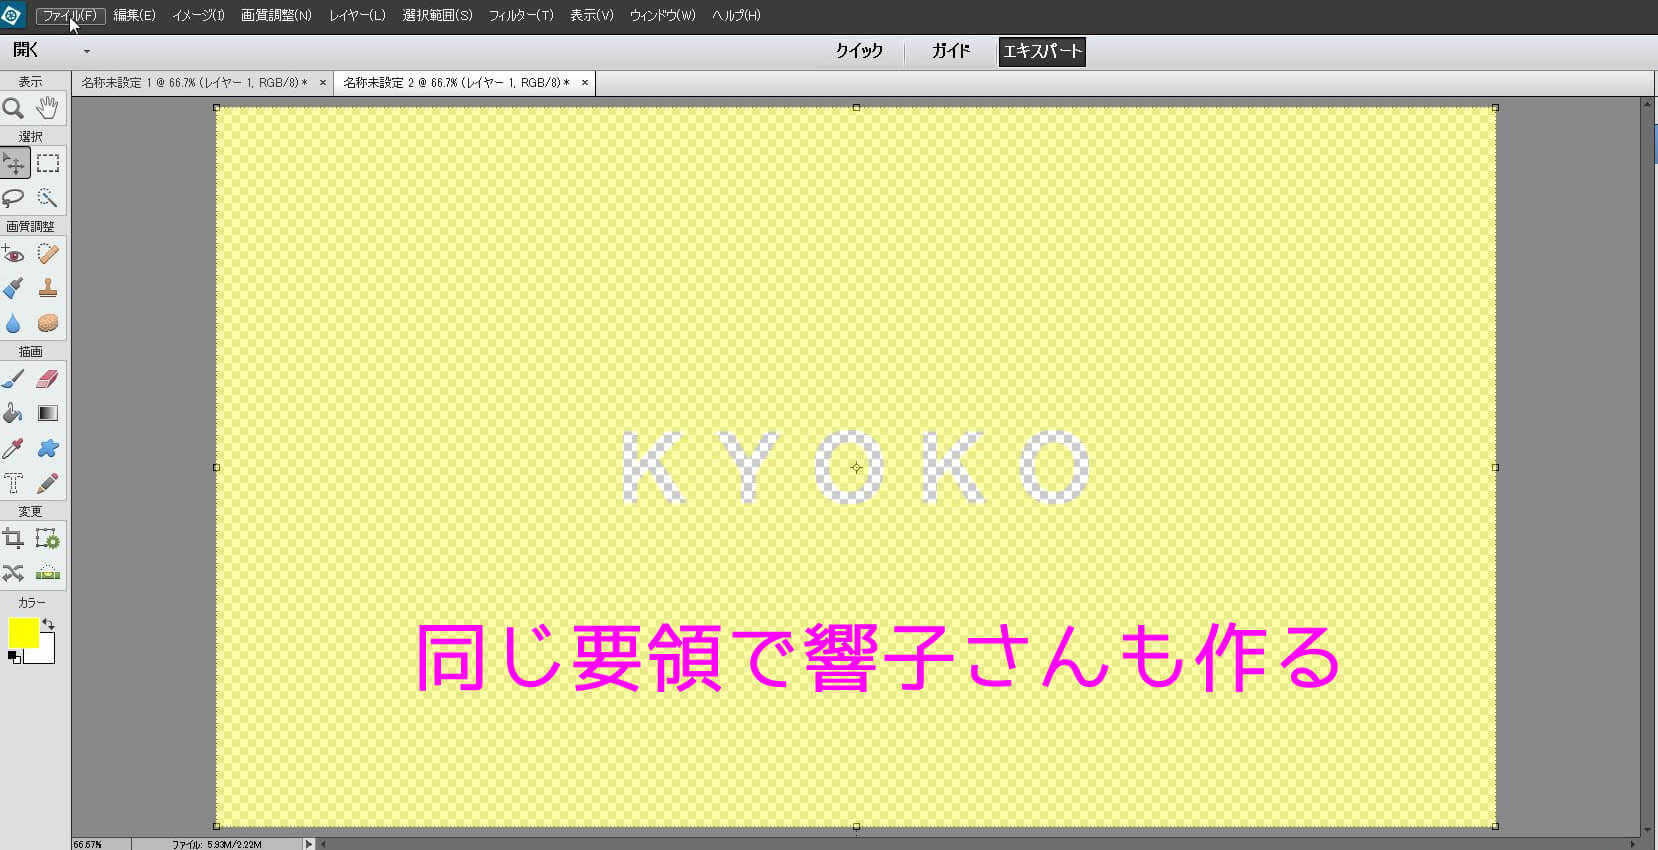
Task: Click the 開く (Open) button
Action: click(x=26, y=50)
